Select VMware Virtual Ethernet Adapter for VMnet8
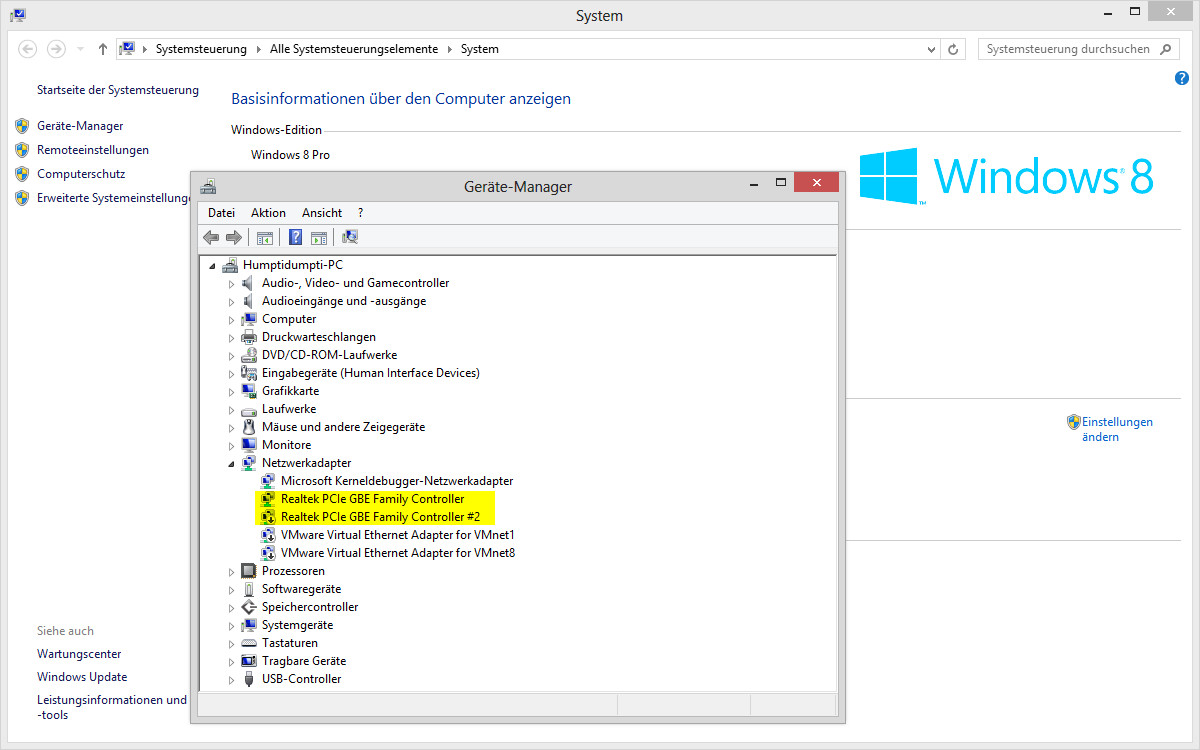The width and height of the screenshot is (1200, 750). [x=398, y=553]
